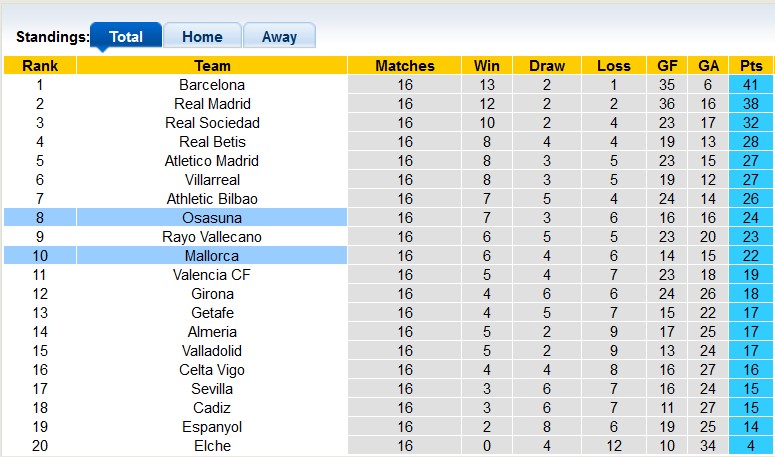Screen dimensions: 775x457
Task: Open the Home standings tab
Action: [202, 37]
